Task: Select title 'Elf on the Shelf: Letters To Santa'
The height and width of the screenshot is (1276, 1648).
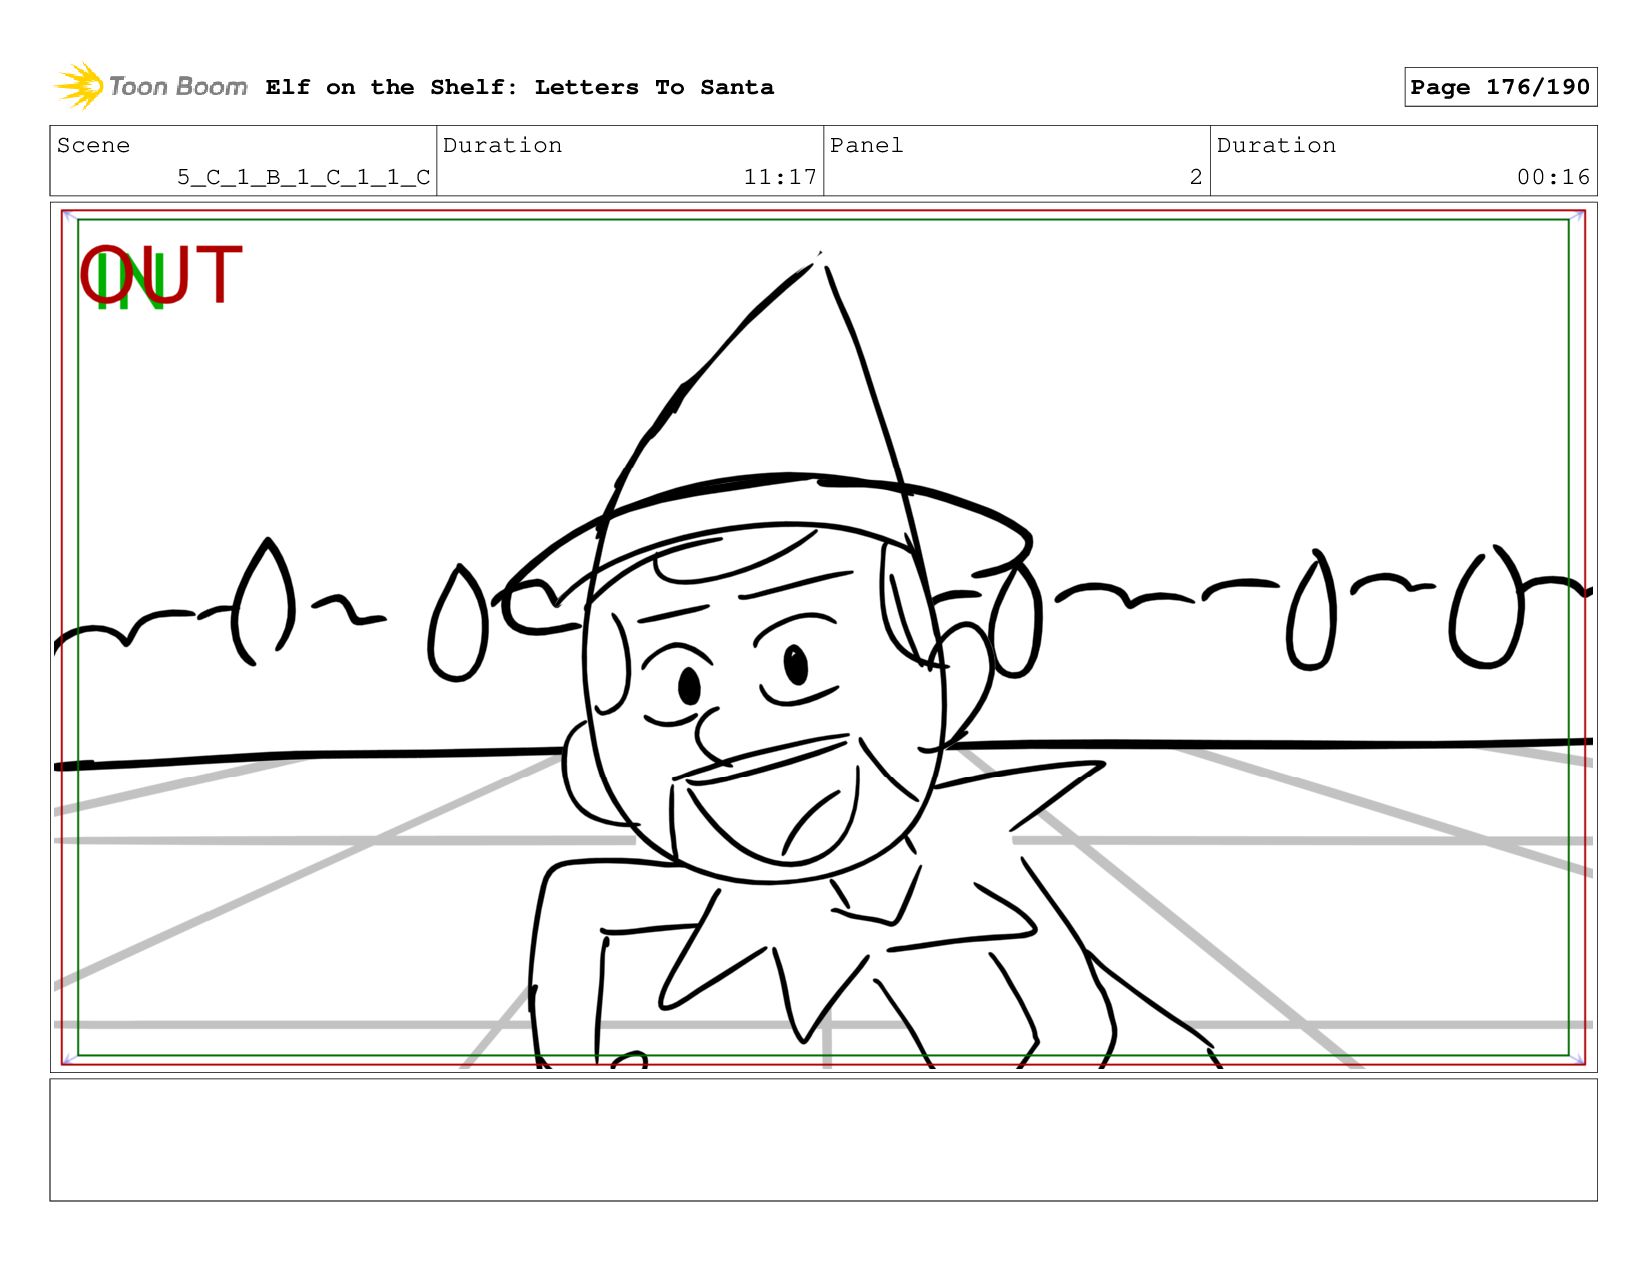Action: pyautogui.click(x=519, y=87)
